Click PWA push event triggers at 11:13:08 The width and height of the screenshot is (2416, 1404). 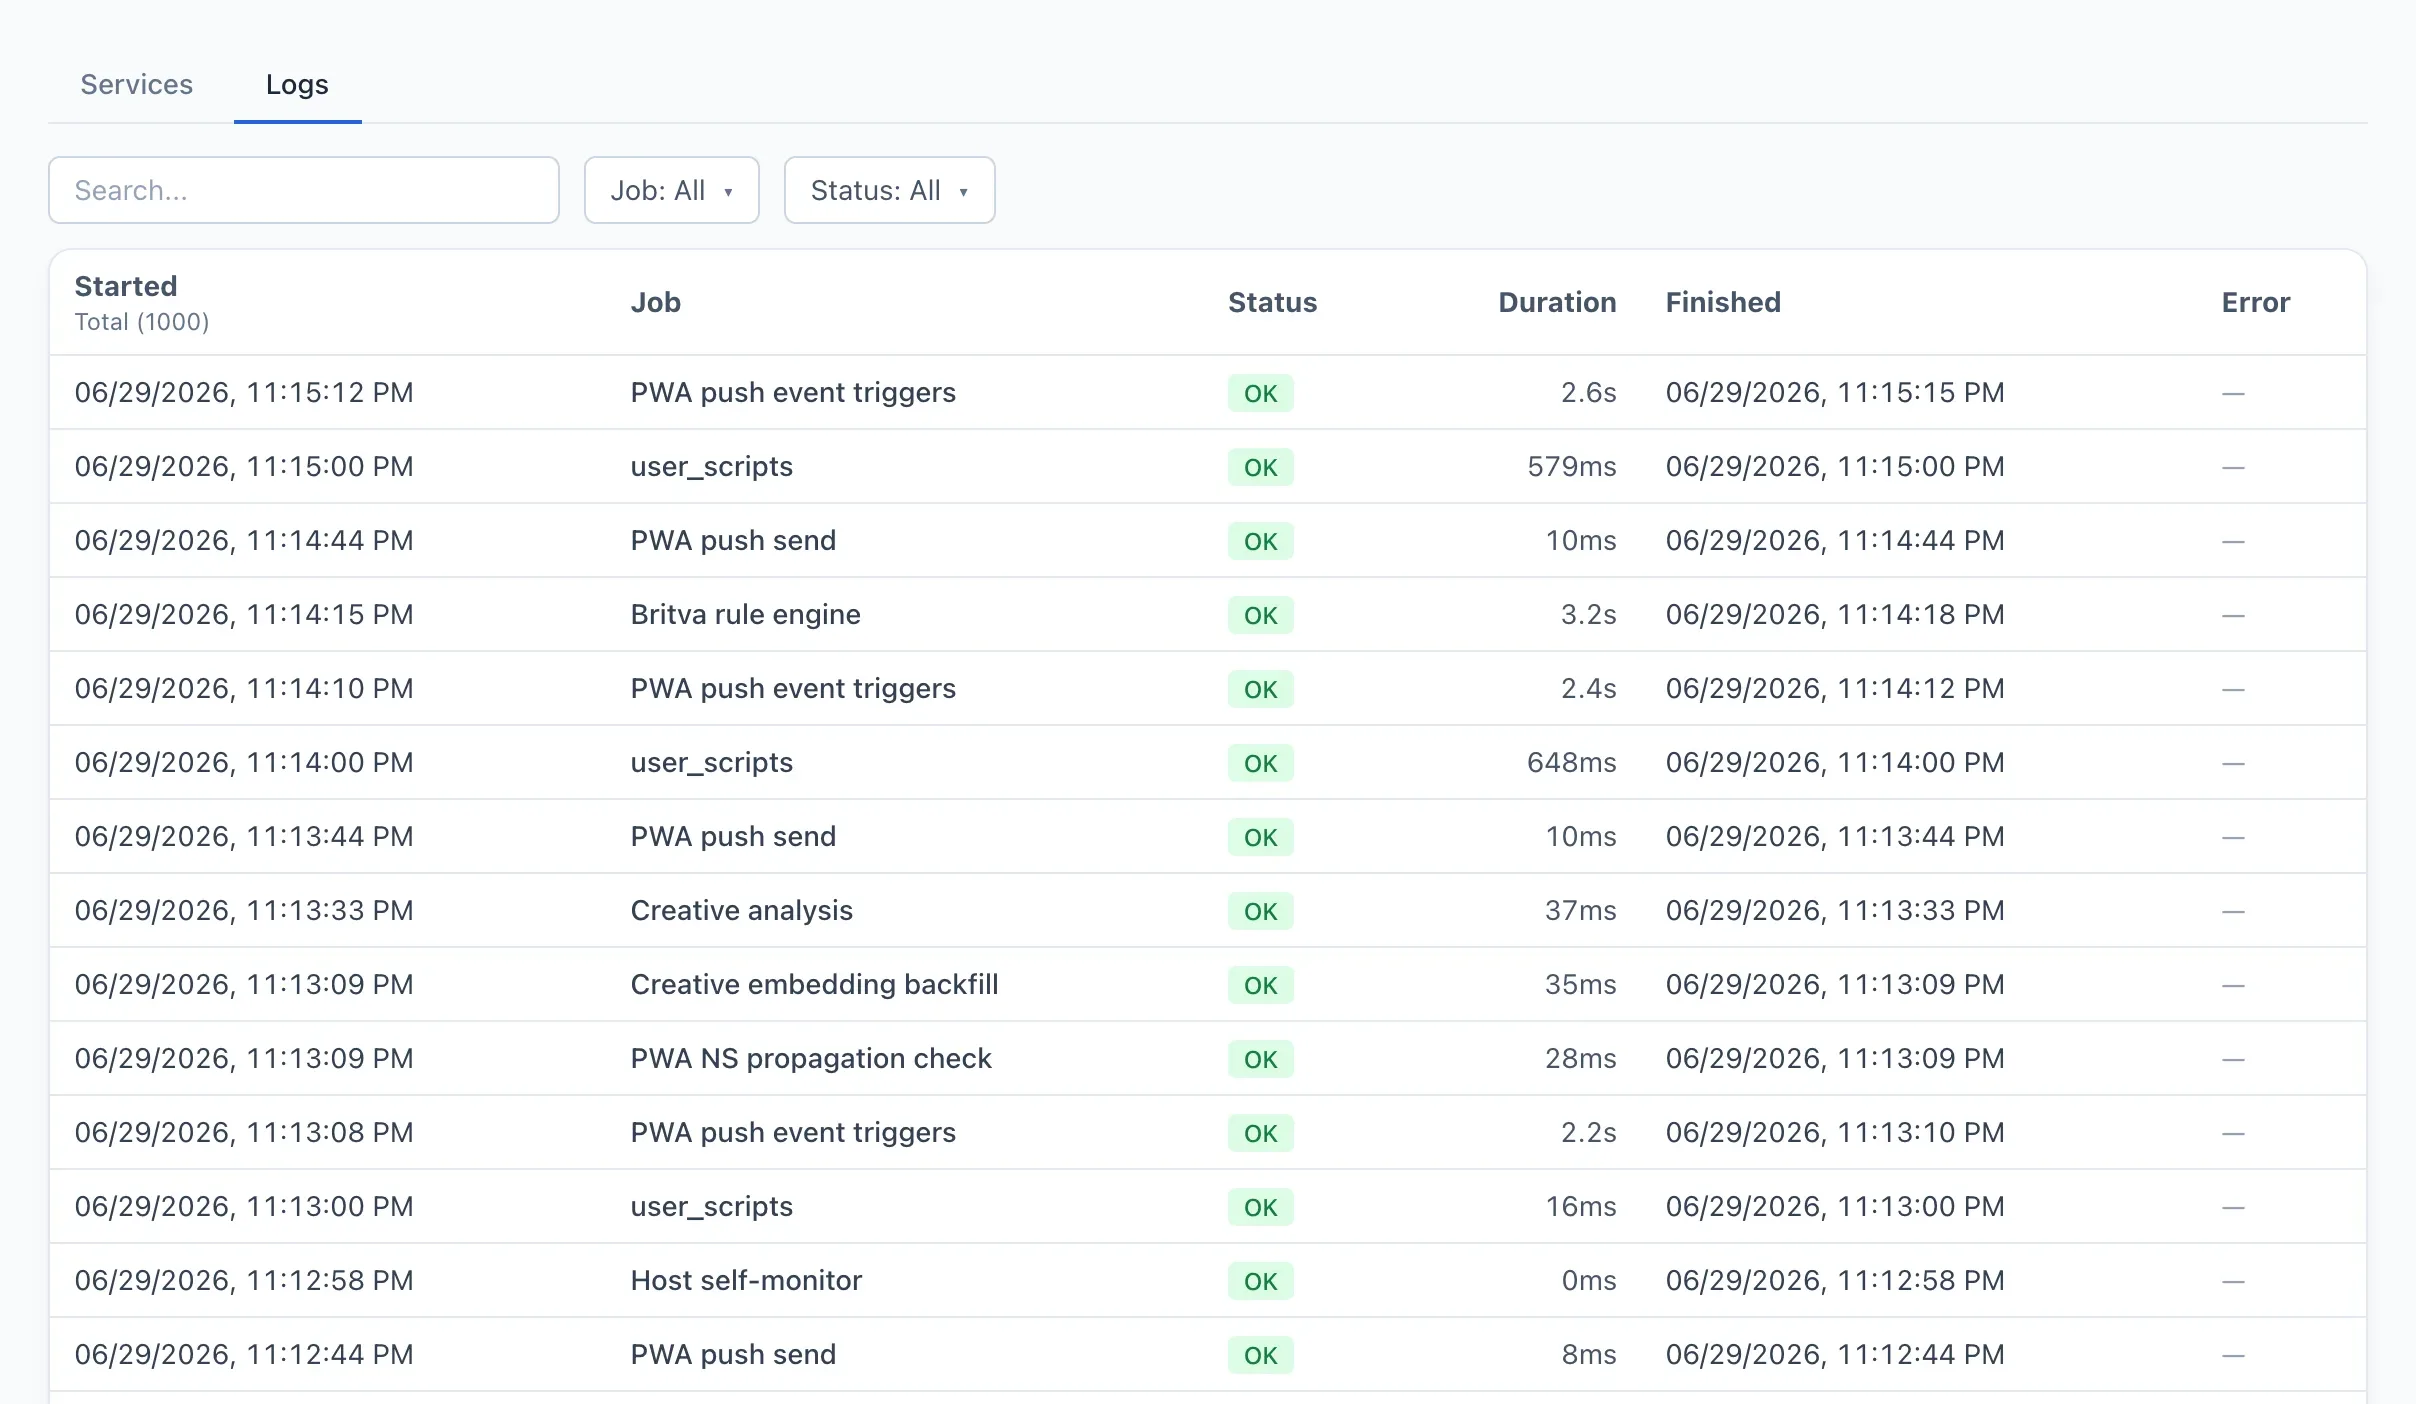pos(793,1132)
